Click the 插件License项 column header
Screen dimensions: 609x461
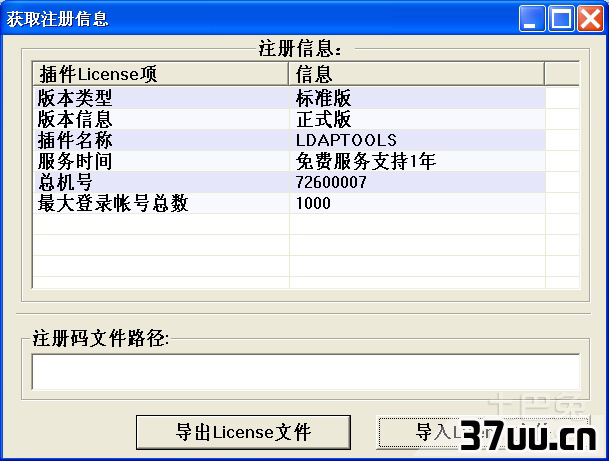click(x=161, y=74)
